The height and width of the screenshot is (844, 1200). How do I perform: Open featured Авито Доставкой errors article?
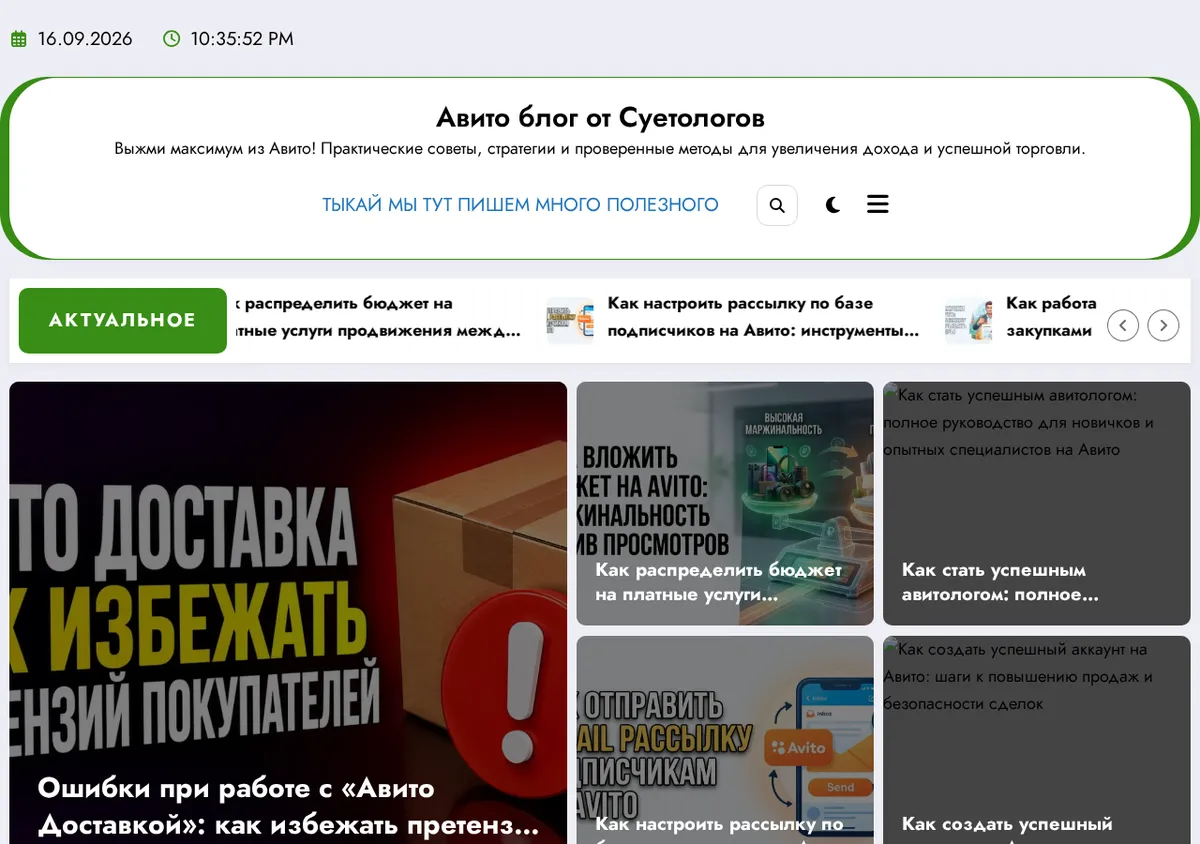click(288, 613)
